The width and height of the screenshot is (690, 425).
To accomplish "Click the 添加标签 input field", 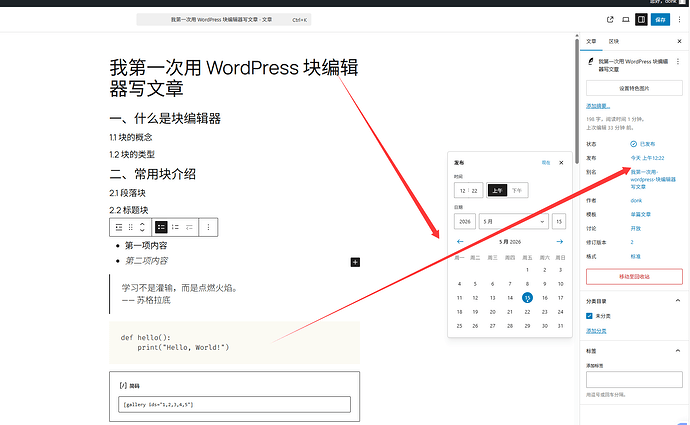I will 634,379.
